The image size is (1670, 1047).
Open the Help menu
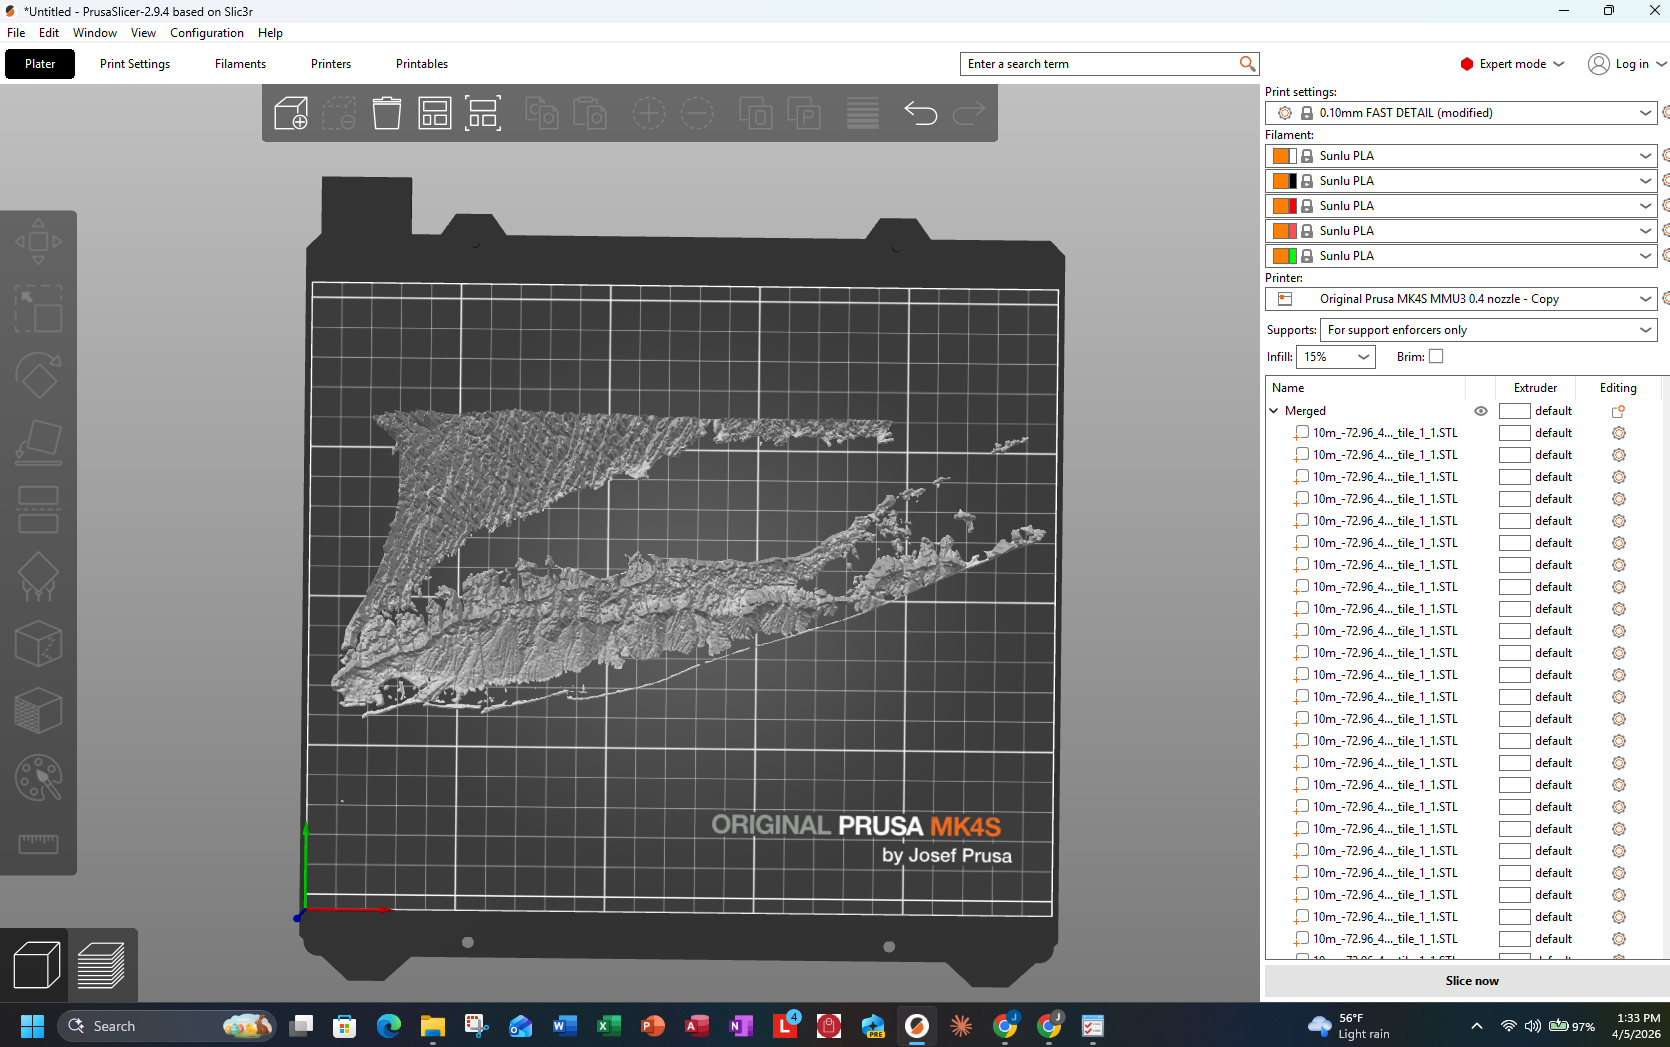(x=270, y=33)
